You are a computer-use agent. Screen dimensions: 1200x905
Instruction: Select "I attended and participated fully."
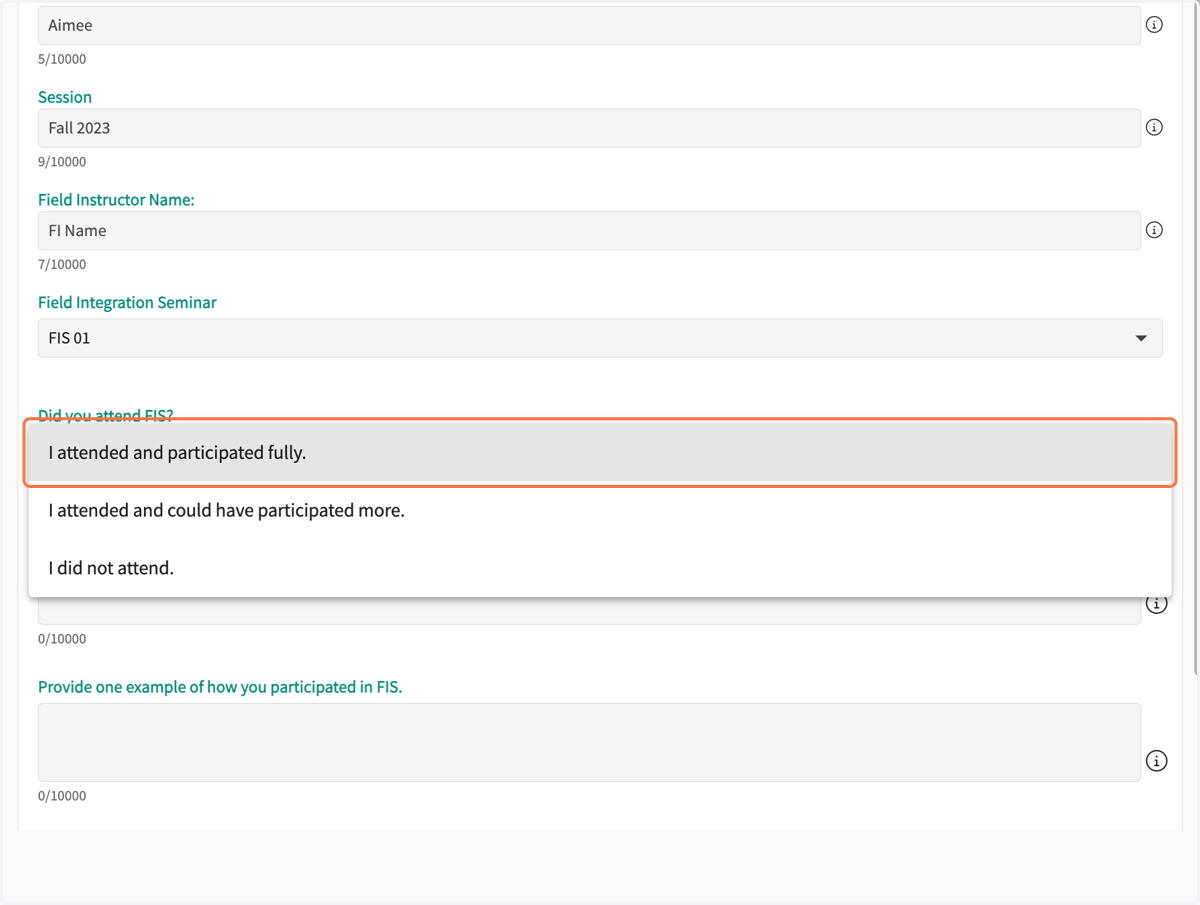coord(600,453)
